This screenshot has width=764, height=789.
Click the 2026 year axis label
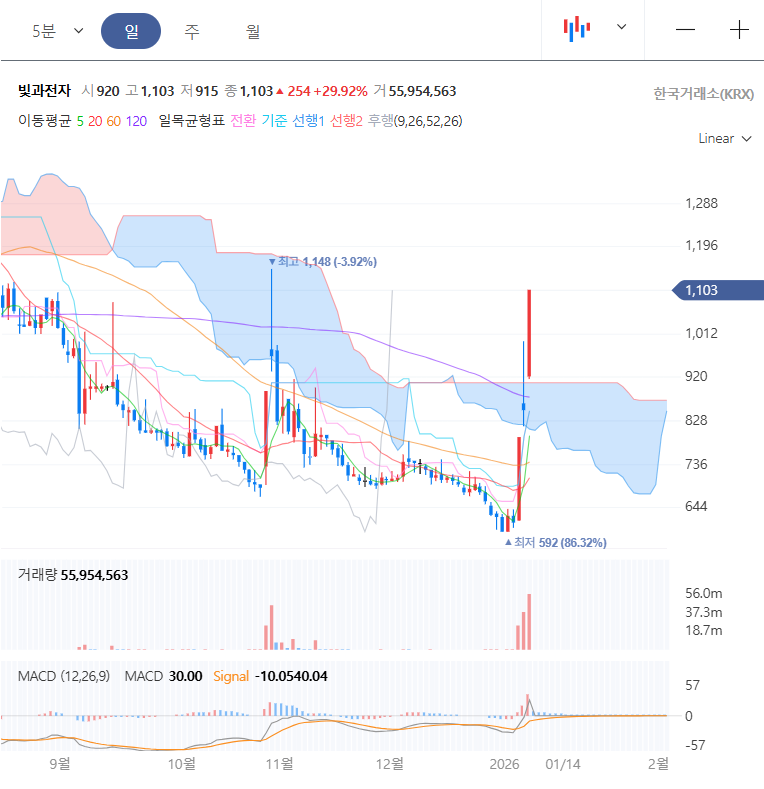point(504,764)
